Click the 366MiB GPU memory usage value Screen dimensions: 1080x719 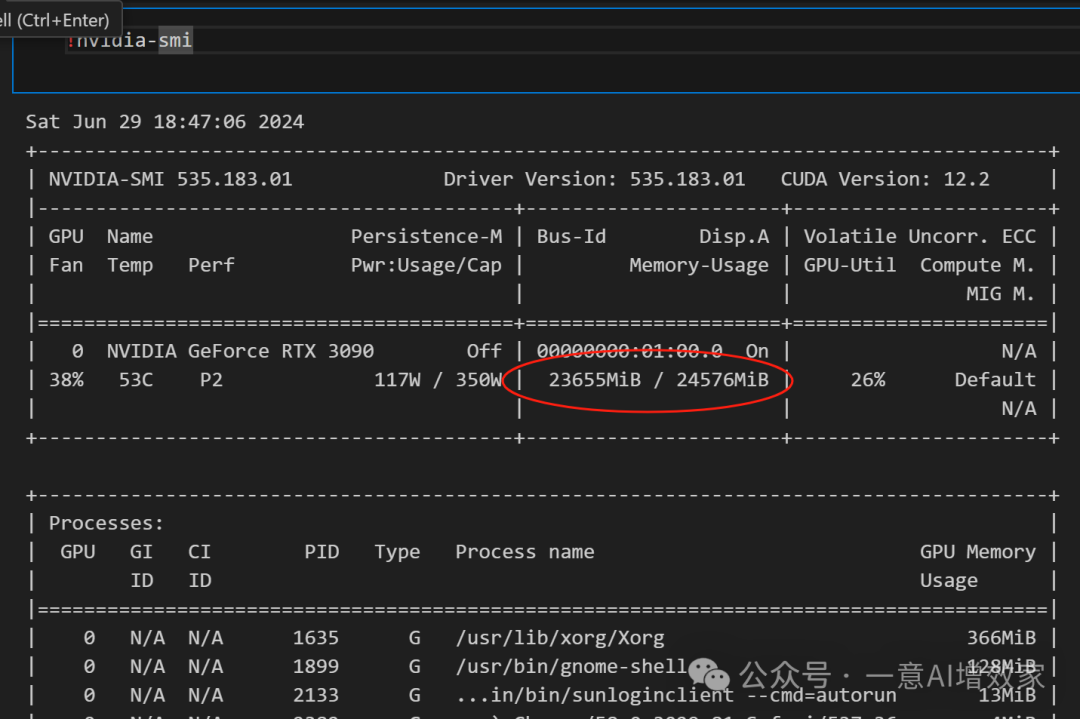click(1001, 637)
